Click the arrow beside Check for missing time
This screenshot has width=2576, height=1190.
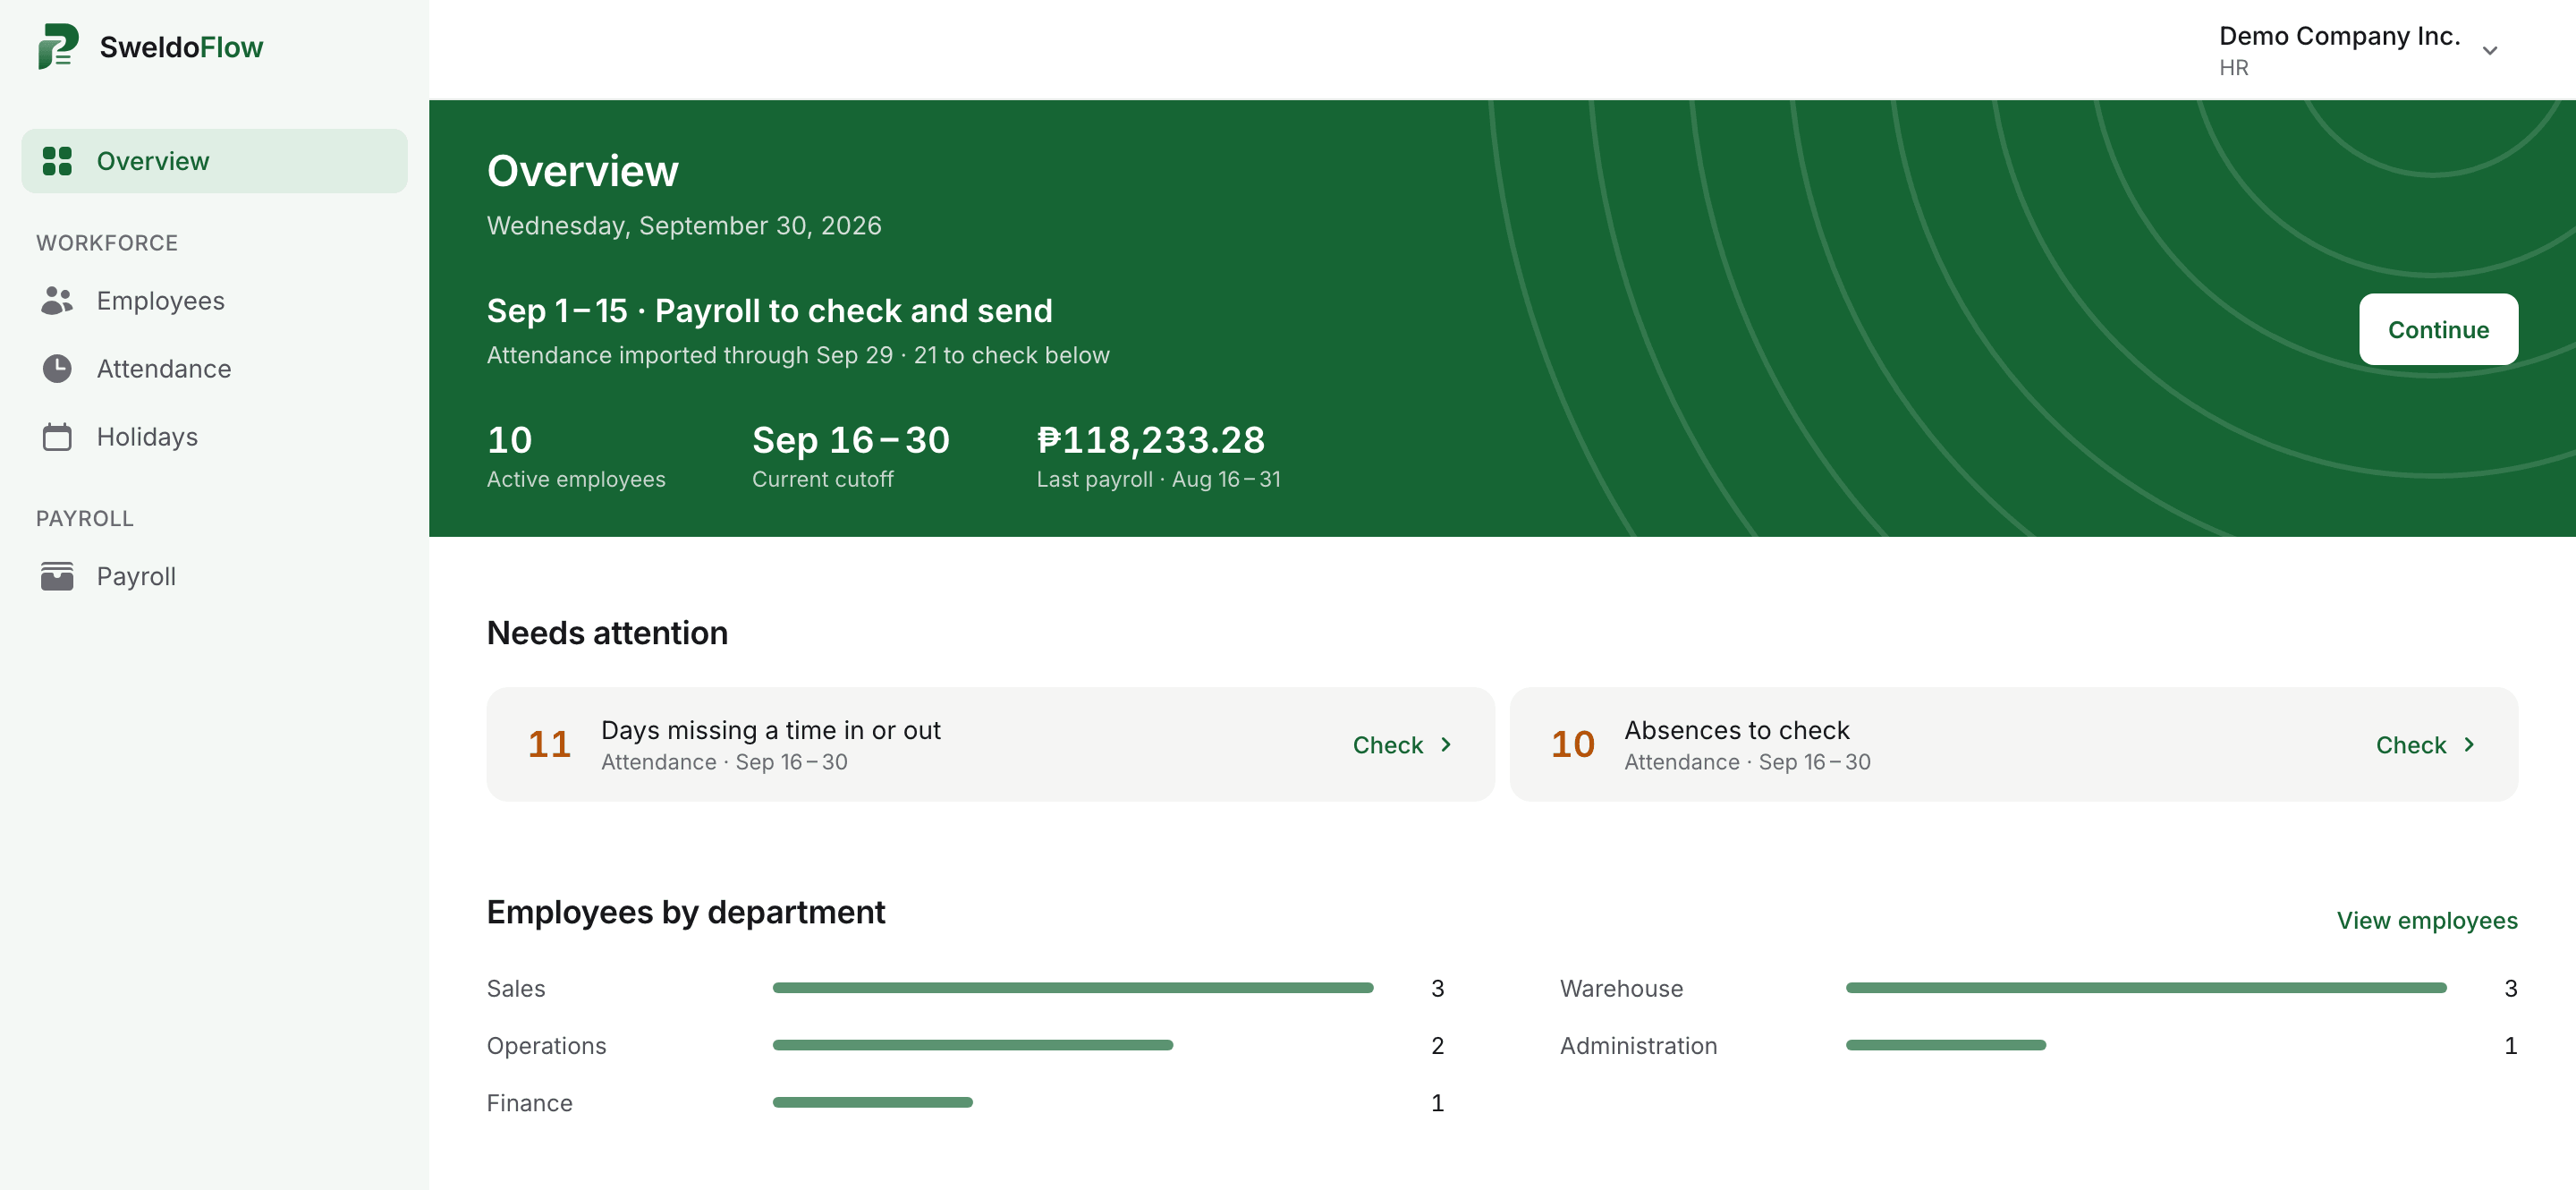tap(1446, 745)
